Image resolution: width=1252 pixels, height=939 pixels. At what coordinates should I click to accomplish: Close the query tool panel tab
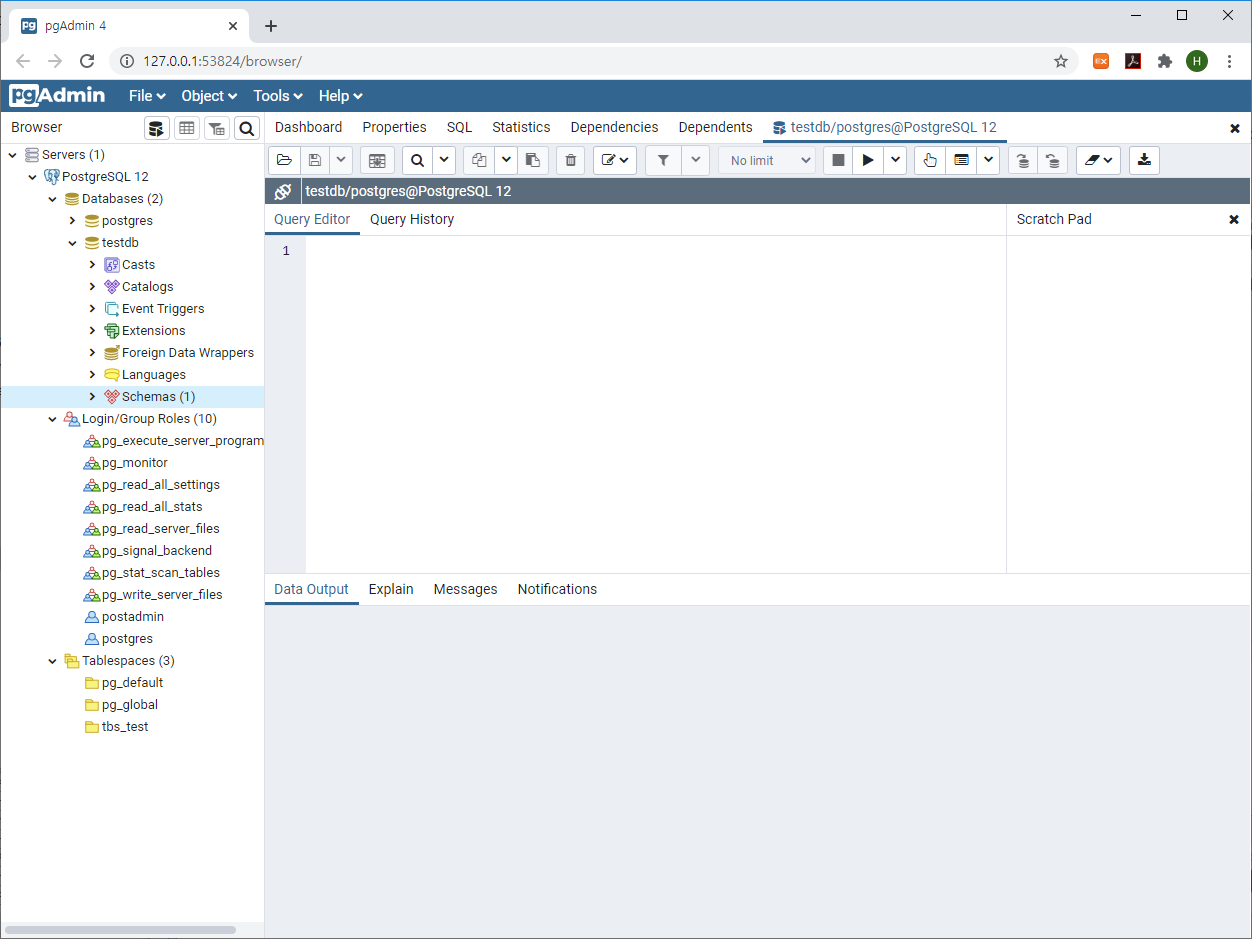1235,128
